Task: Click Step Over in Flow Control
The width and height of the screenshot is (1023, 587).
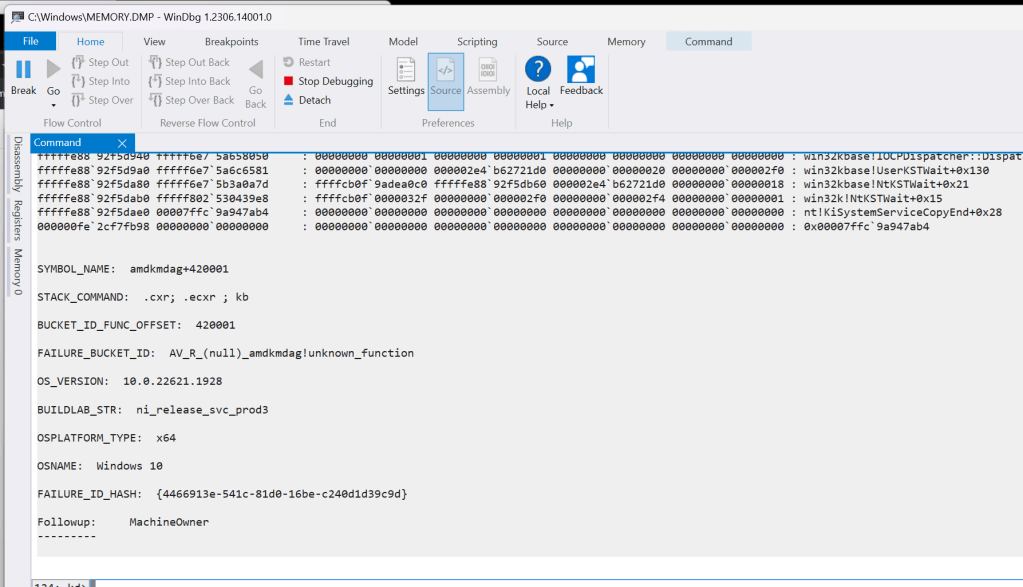Action: click(102, 100)
